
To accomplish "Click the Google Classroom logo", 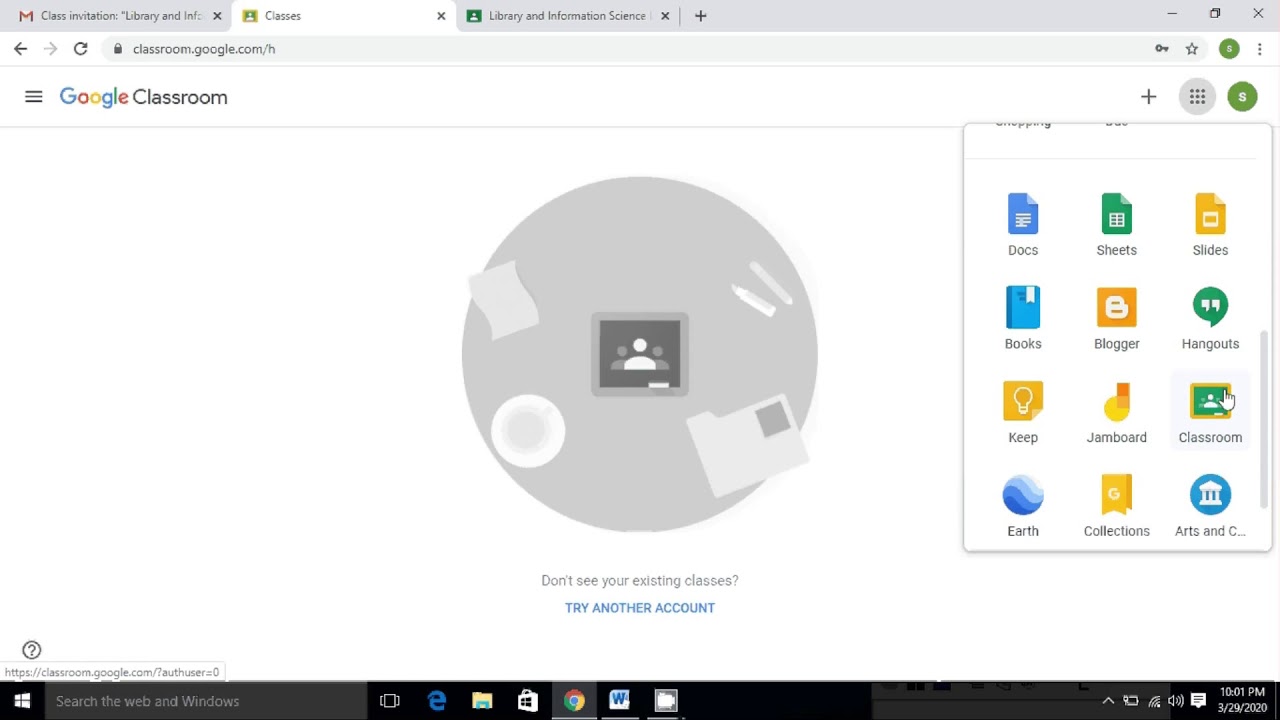I will click(x=144, y=97).
